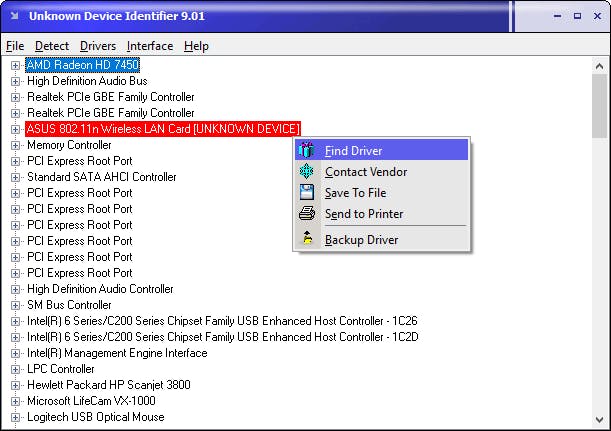Expand the Logitech USB Optical Mouse node
This screenshot has height=431, width=611.
point(15,417)
